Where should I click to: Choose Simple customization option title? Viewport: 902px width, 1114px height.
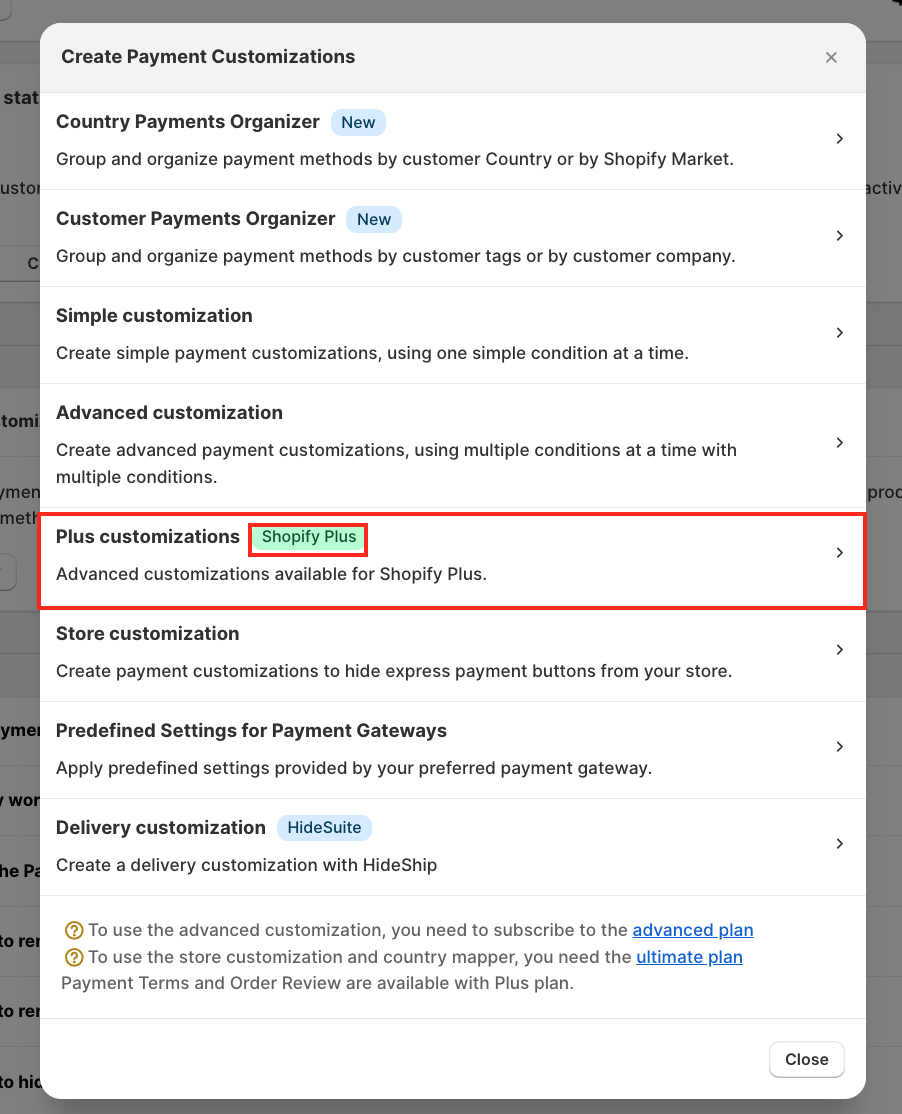(154, 316)
